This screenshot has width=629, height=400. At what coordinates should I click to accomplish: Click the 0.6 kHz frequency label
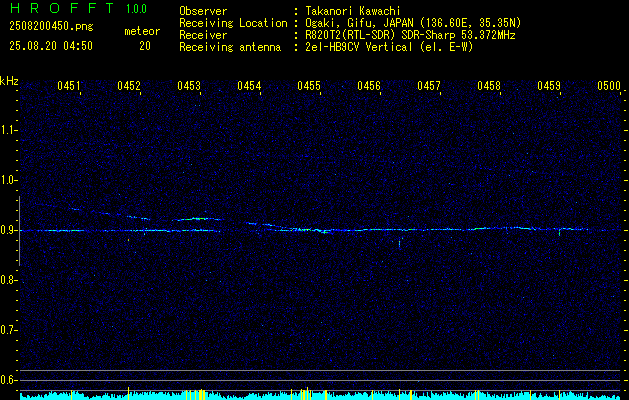(x=8, y=380)
